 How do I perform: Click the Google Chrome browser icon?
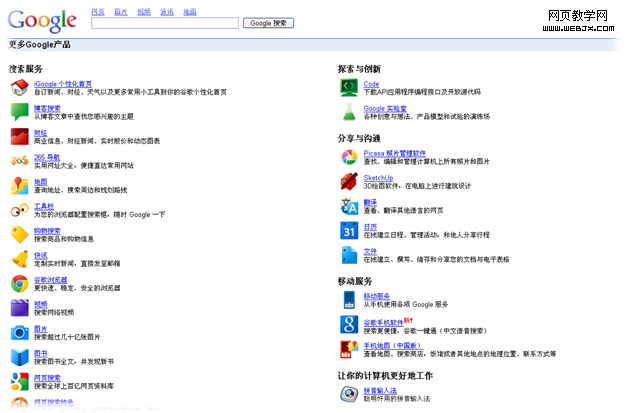pos(19,283)
